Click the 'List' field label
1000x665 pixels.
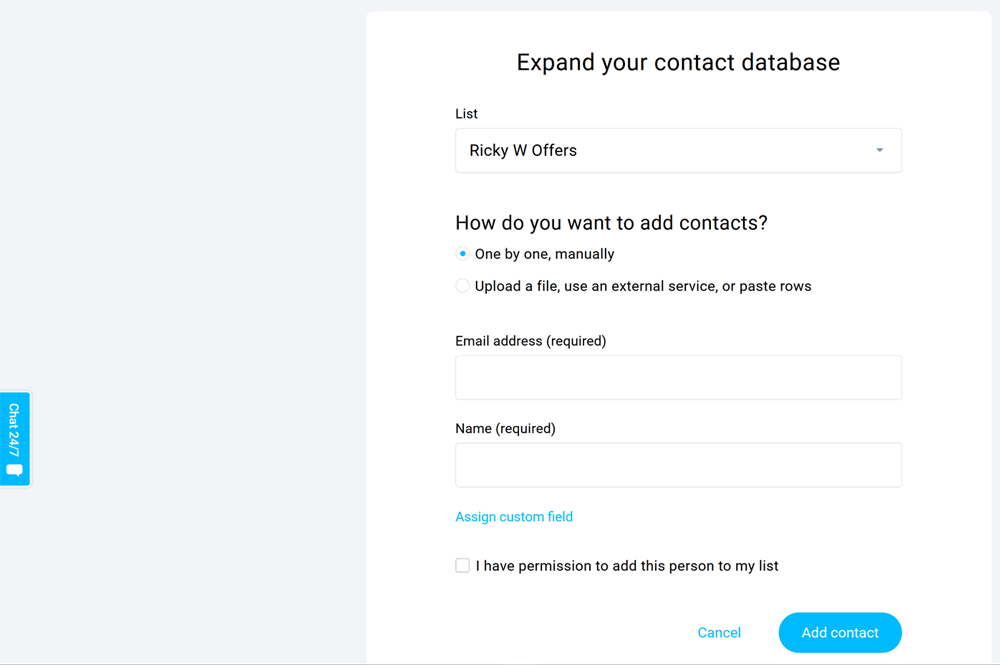click(x=467, y=114)
